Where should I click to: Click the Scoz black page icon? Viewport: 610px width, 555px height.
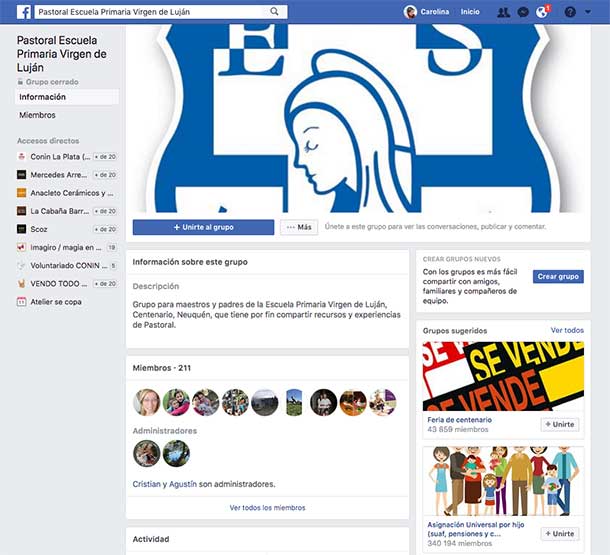21,229
